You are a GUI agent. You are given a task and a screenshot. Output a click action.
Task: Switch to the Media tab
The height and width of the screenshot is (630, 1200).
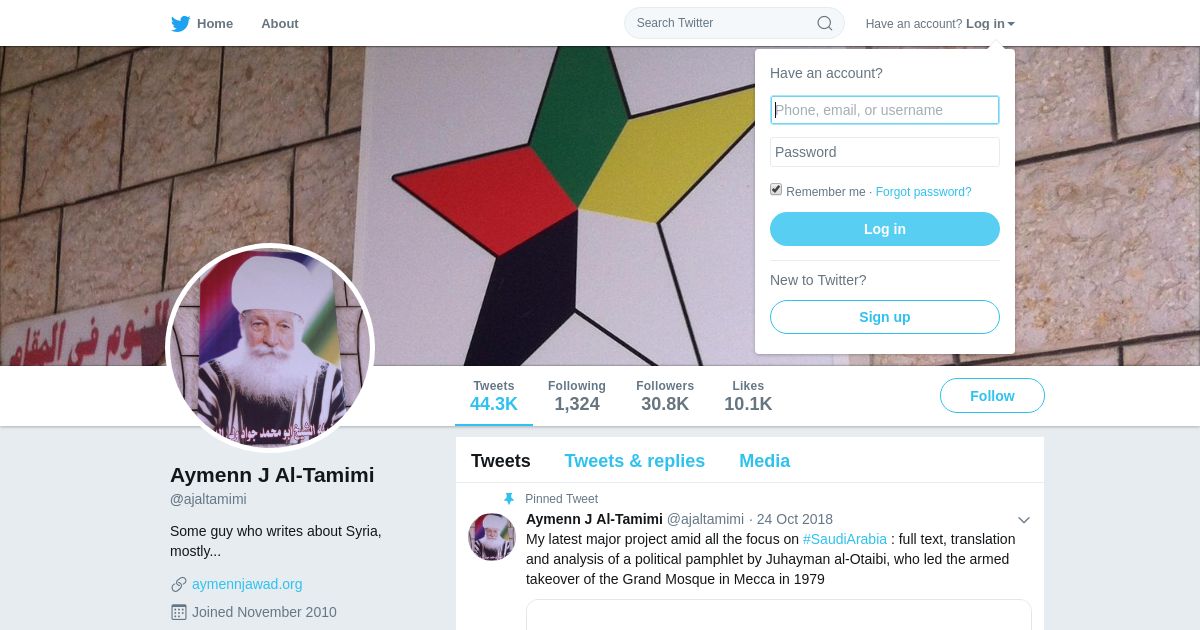click(764, 461)
